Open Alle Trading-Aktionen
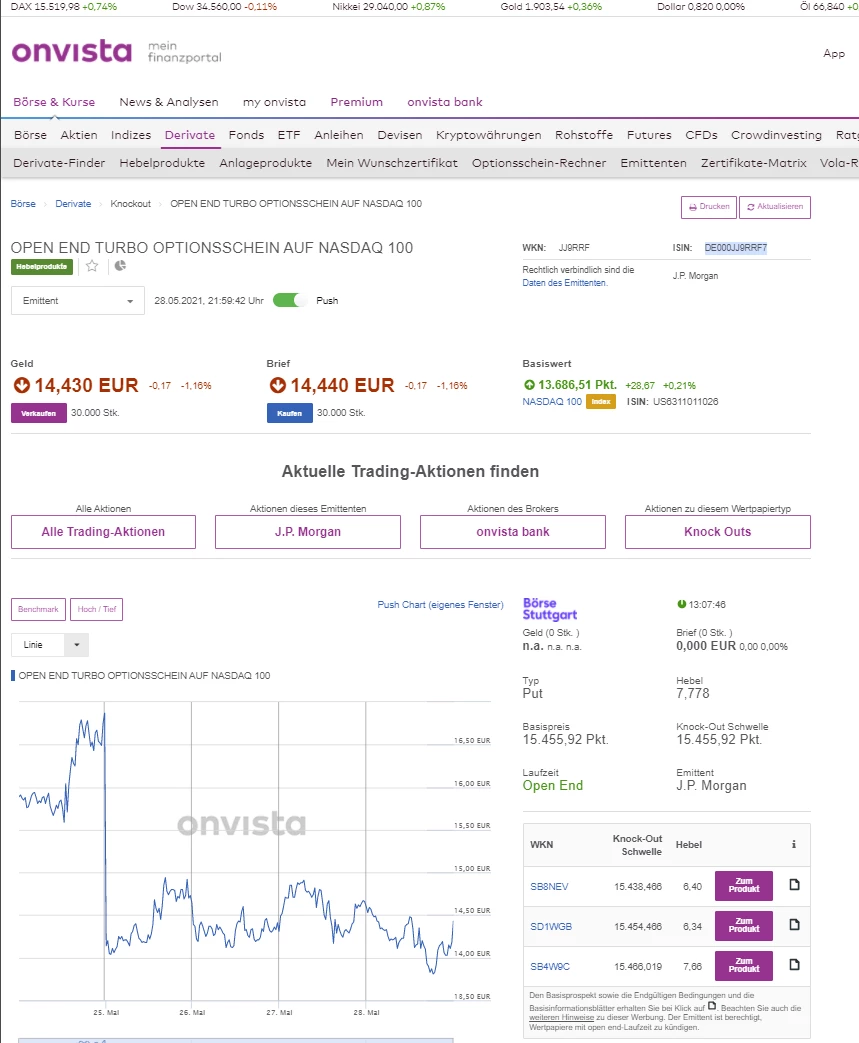 coord(103,531)
